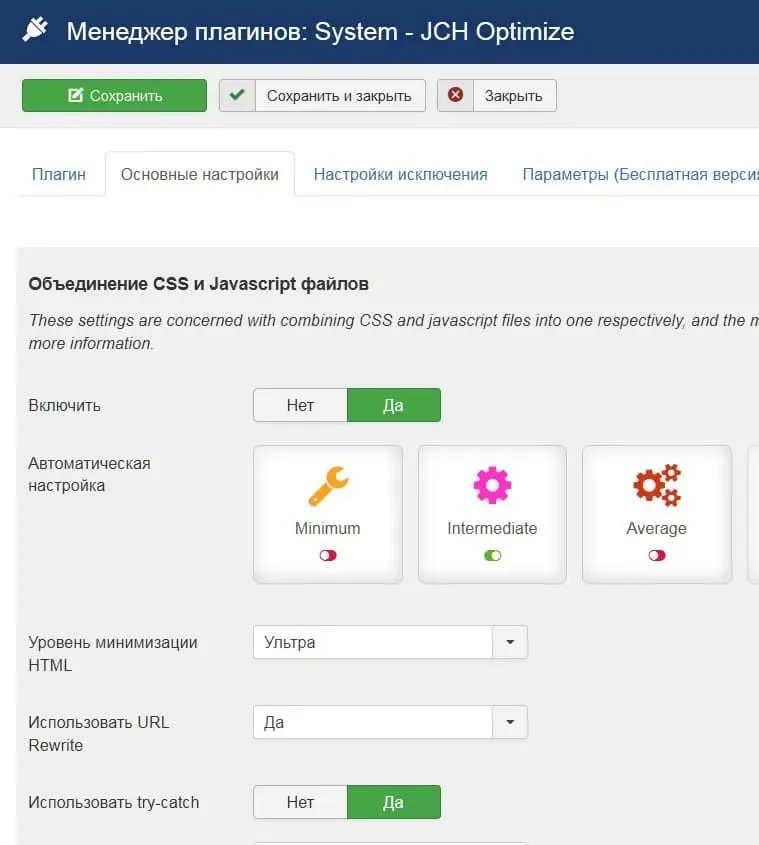
Task: Open the Уровень минимизации HTML dropdown
Action: point(390,642)
